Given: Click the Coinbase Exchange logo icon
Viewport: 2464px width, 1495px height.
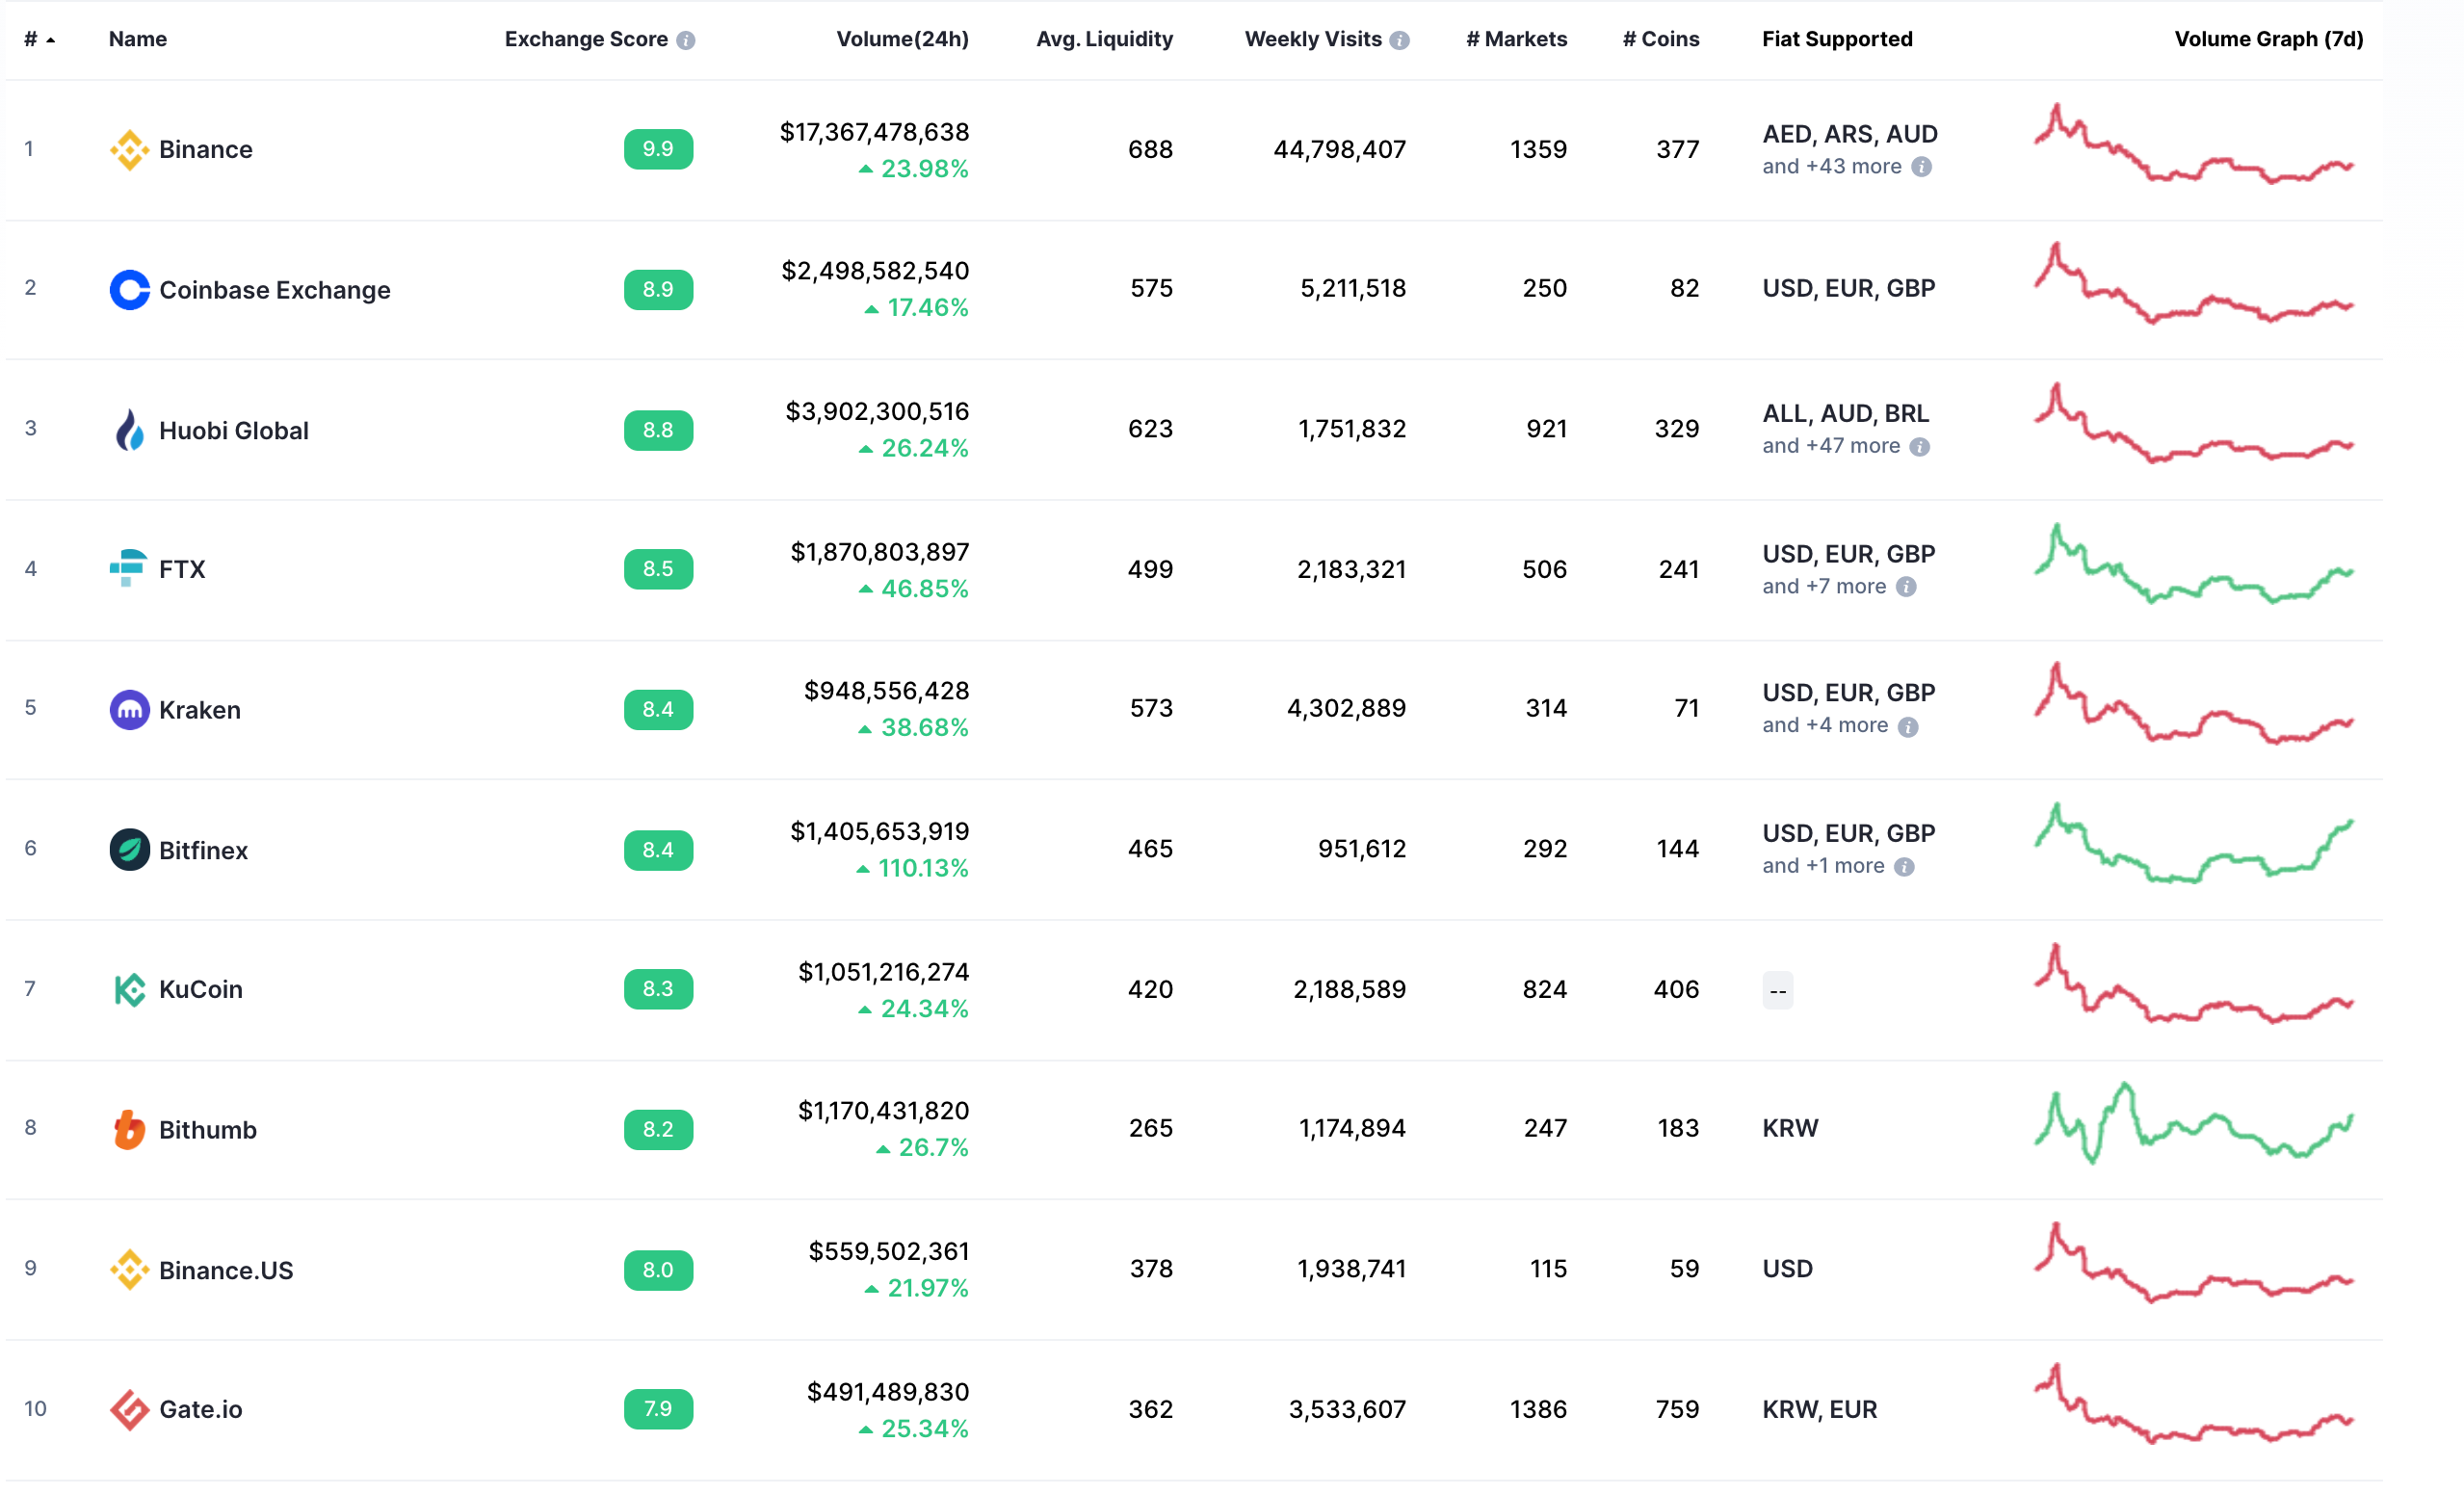Looking at the screenshot, I should [x=129, y=290].
